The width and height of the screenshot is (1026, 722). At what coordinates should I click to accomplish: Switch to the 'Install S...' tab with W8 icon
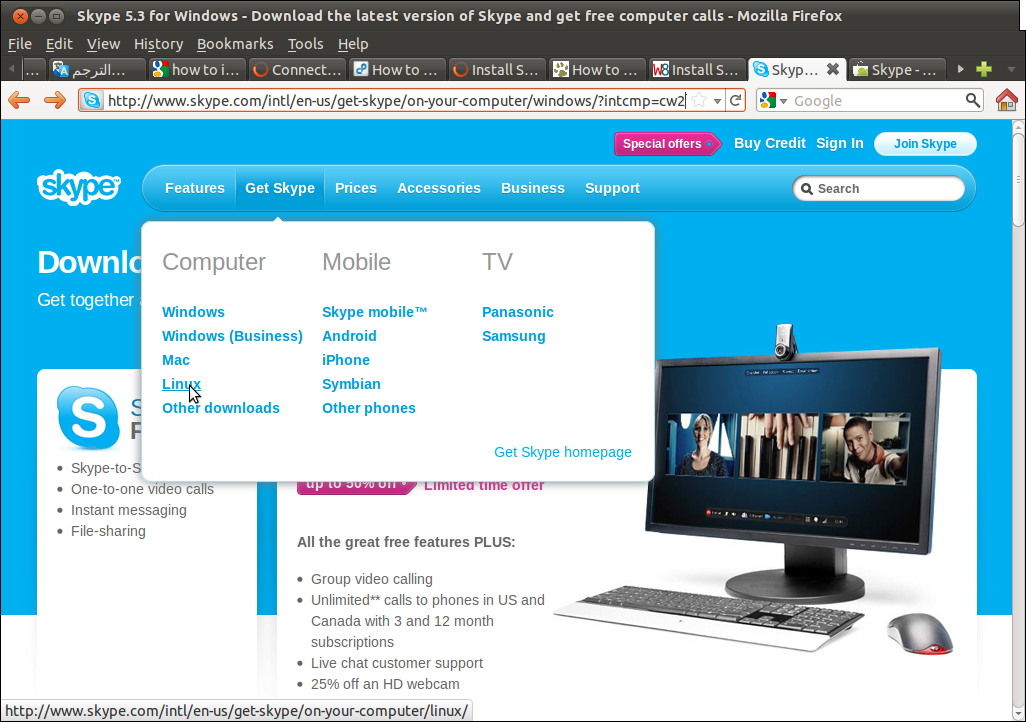click(x=697, y=69)
